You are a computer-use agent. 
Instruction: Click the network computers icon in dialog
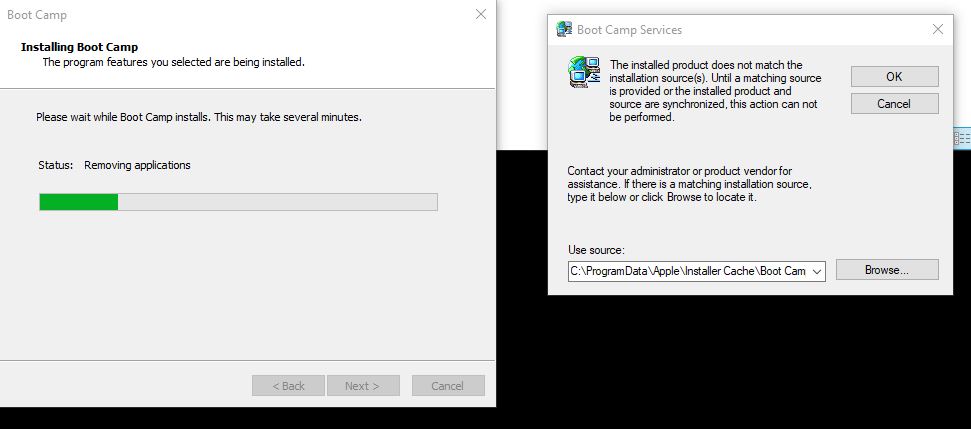click(585, 72)
